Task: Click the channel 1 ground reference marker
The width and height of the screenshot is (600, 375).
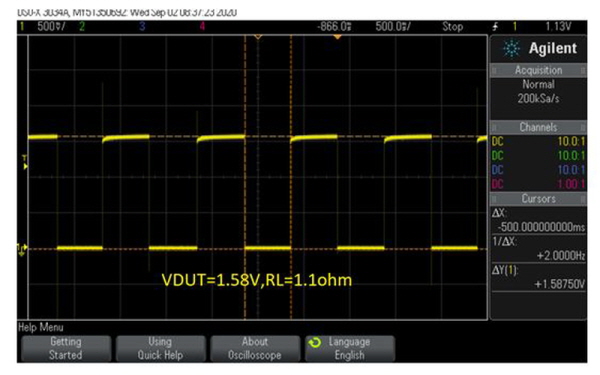Action: coord(21,249)
